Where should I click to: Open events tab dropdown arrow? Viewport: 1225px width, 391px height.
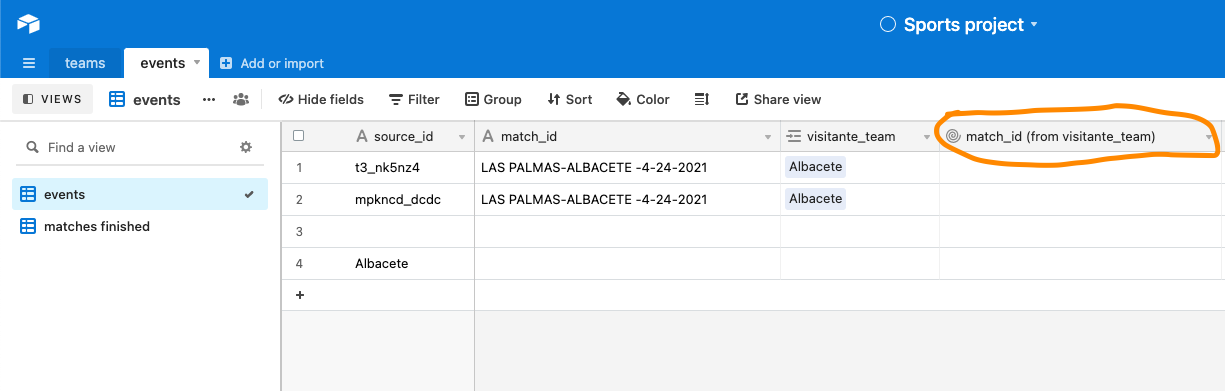point(197,62)
